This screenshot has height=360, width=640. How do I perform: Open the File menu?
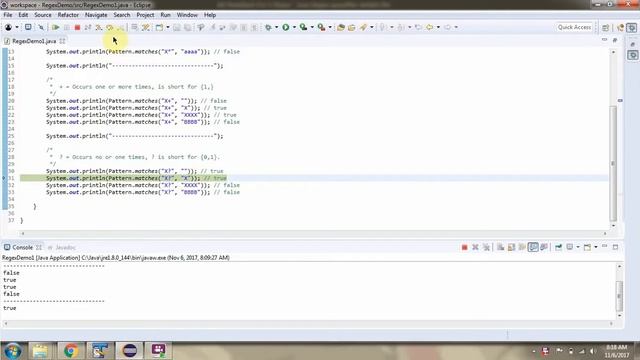[x=8, y=15]
